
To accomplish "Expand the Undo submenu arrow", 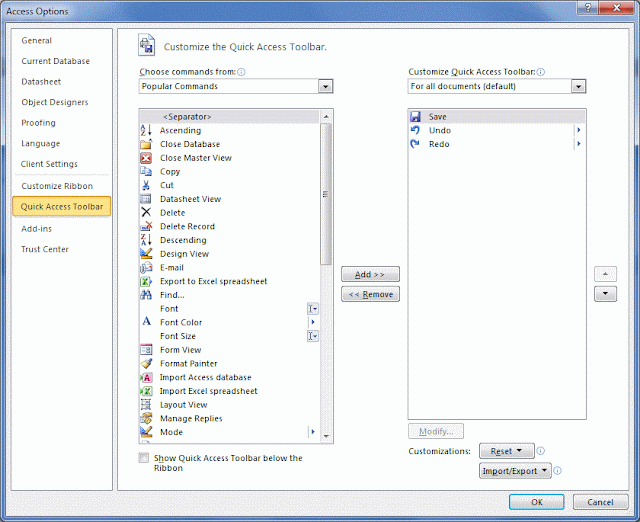I will click(578, 131).
